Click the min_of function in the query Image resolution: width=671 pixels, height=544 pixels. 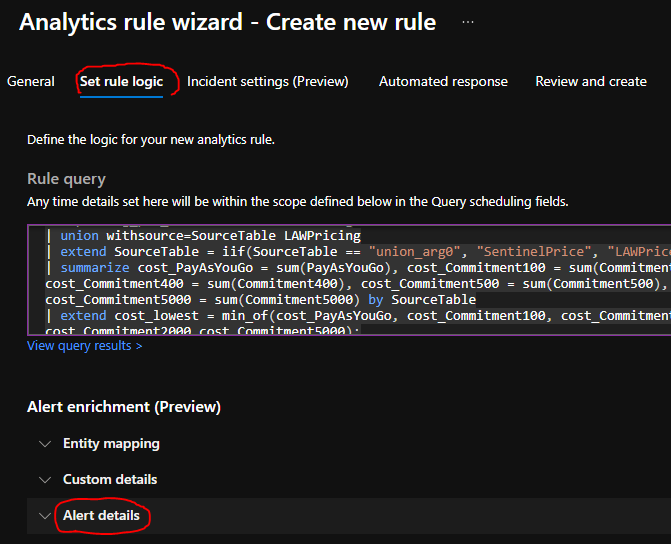pos(253,316)
